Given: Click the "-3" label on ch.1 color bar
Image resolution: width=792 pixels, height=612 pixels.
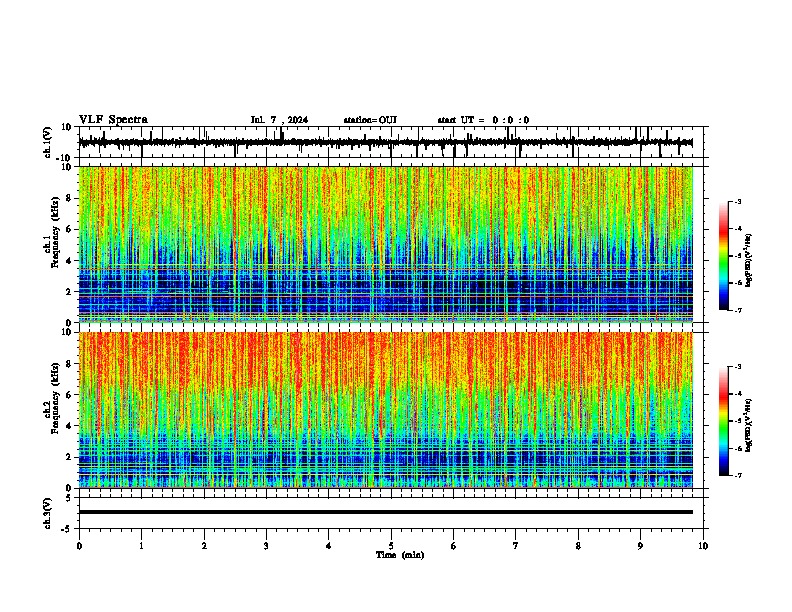Looking at the screenshot, I should pyautogui.click(x=738, y=202).
